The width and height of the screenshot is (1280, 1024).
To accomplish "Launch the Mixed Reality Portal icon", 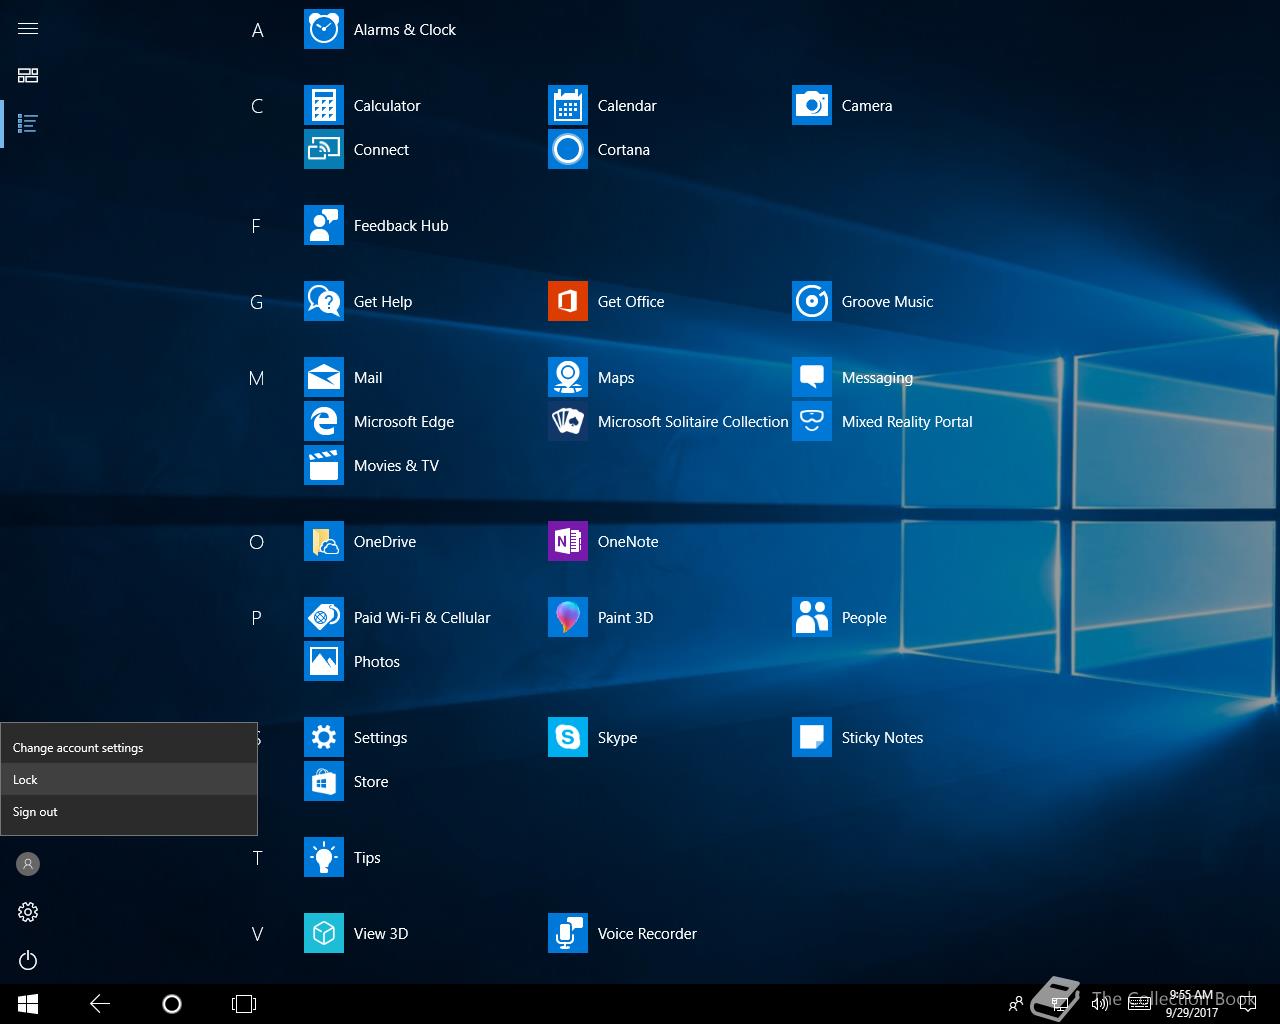I will 812,421.
